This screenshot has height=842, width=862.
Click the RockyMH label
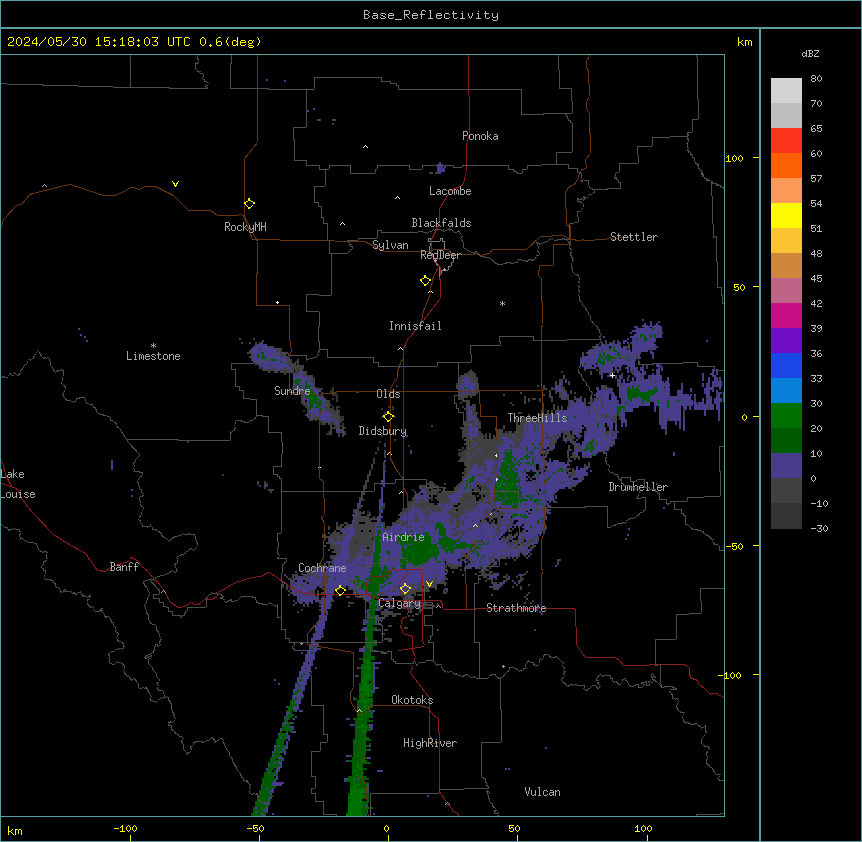245,227
